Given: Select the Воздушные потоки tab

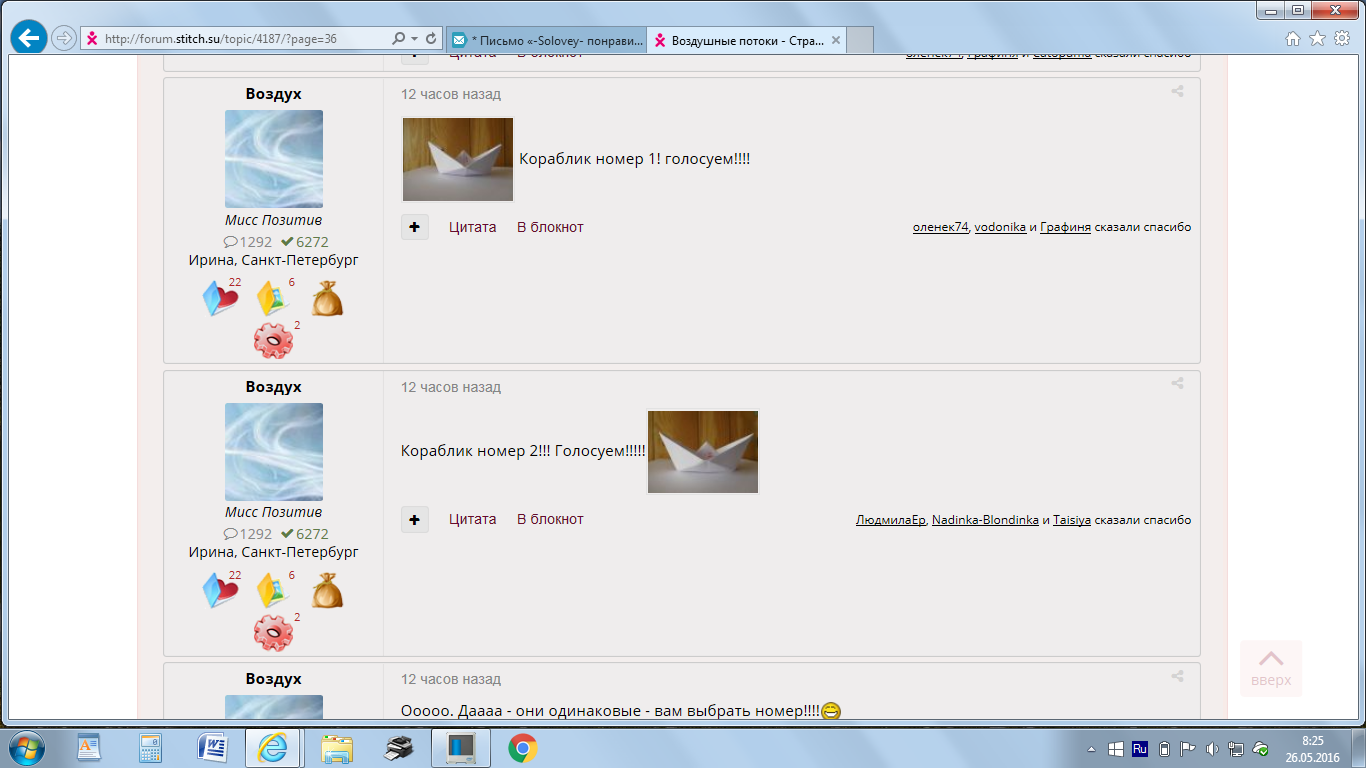Looking at the screenshot, I should [745, 41].
